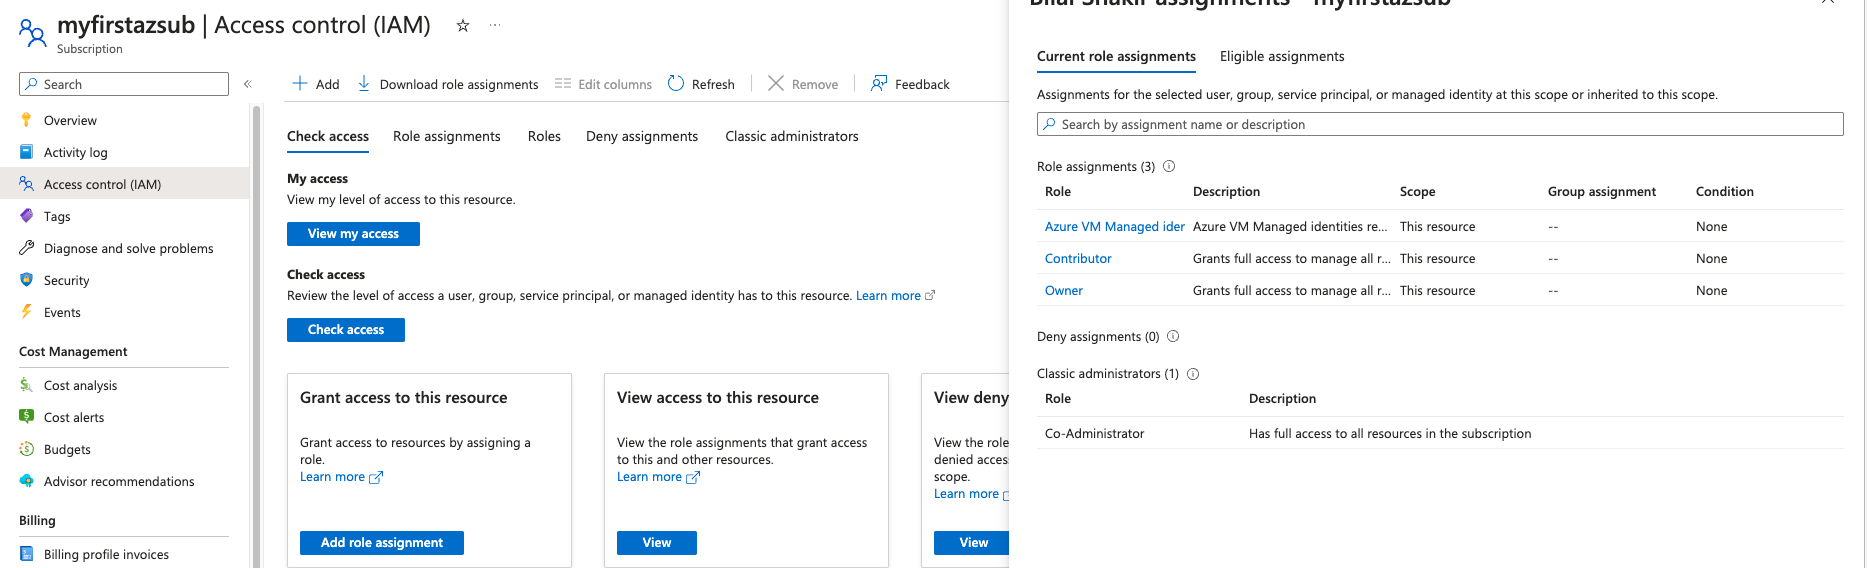
Task: Click the info icon next to Classic administrators (1)
Action: pyautogui.click(x=1193, y=374)
